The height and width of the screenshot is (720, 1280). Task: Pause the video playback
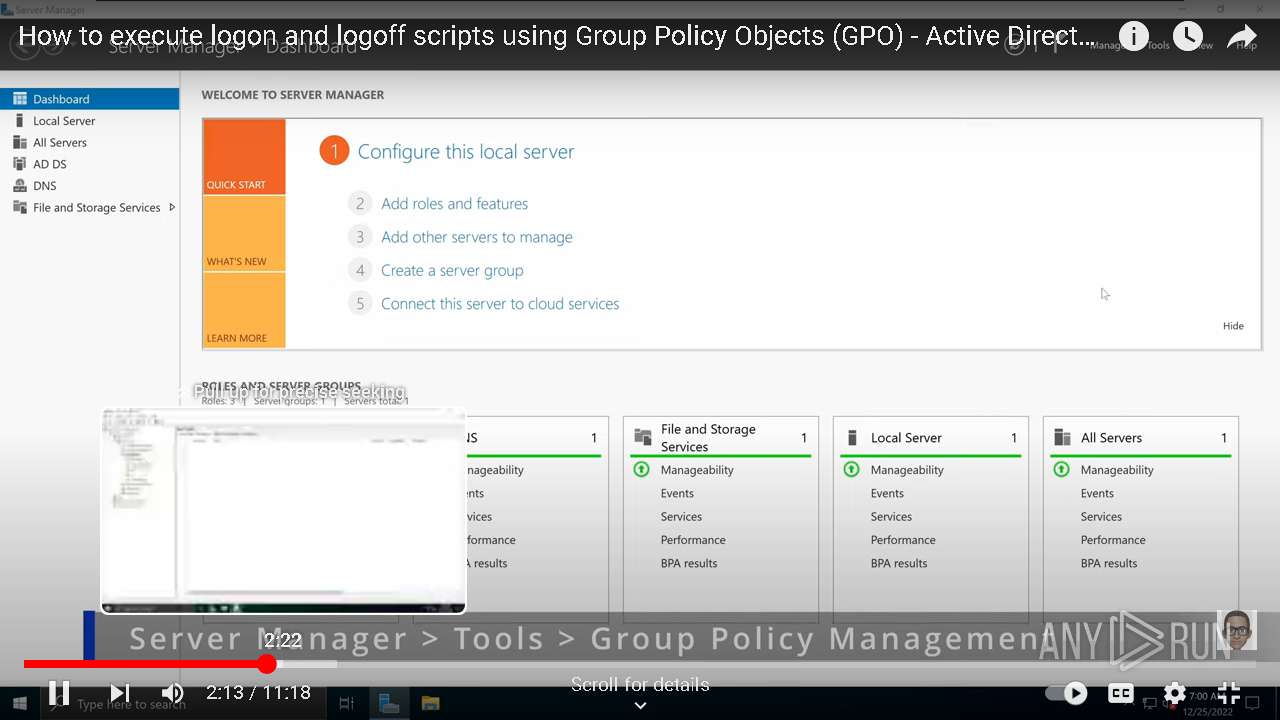[59, 692]
